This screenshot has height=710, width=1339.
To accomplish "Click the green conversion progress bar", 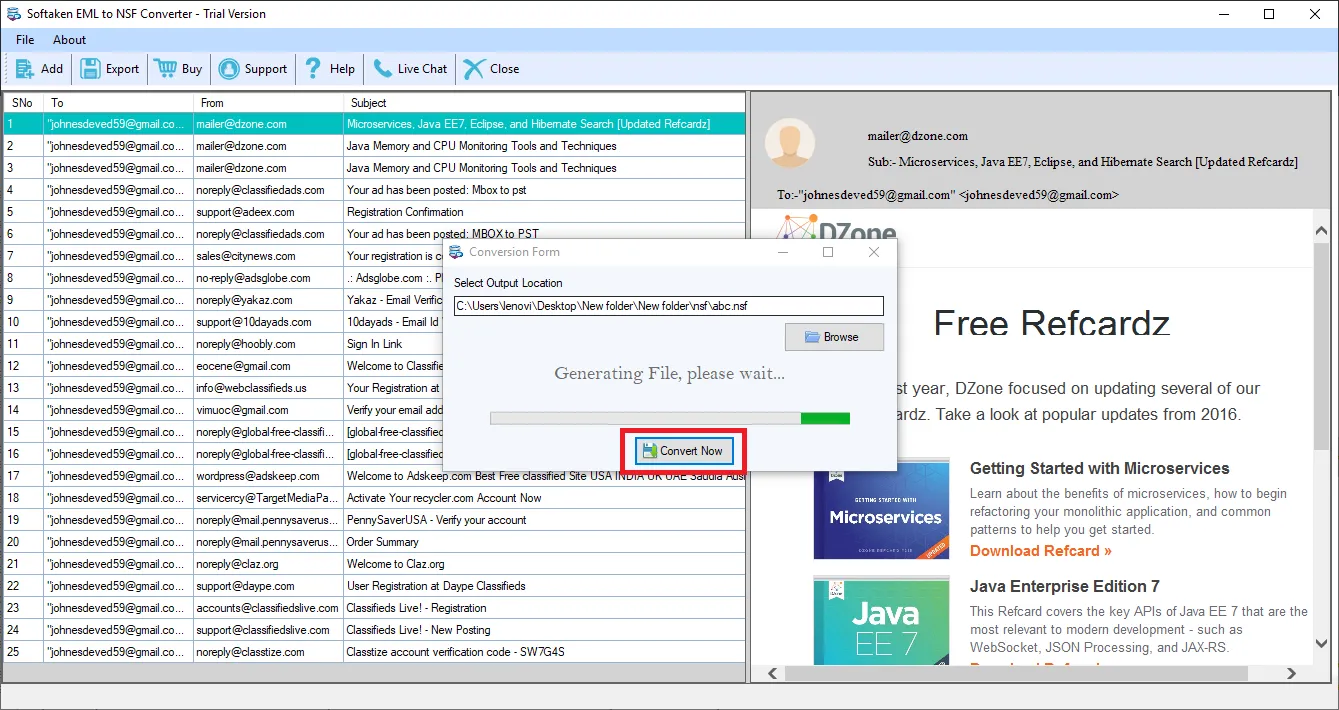I will pyautogui.click(x=670, y=418).
